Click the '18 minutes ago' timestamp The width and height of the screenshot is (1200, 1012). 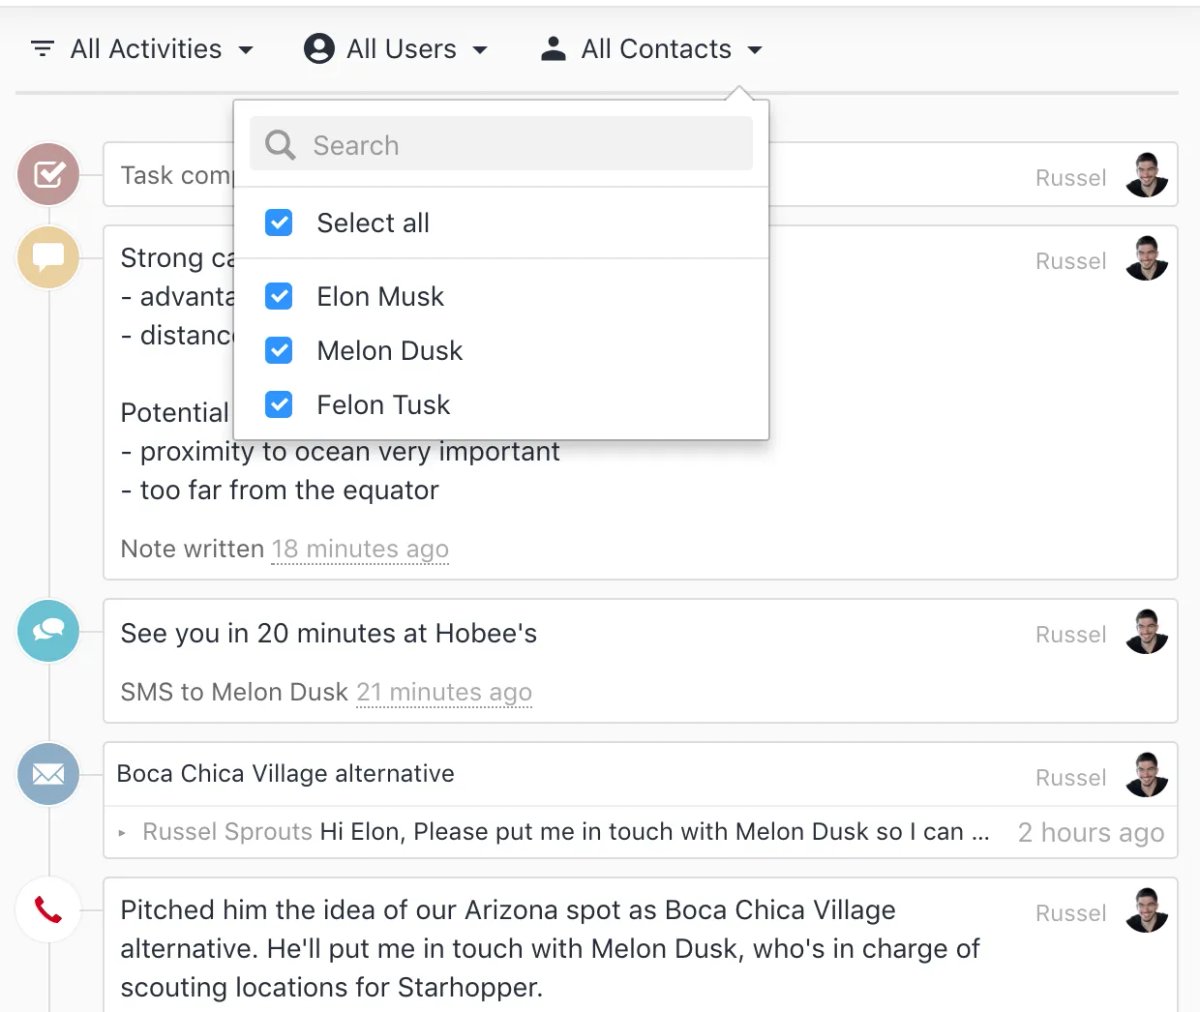click(360, 549)
